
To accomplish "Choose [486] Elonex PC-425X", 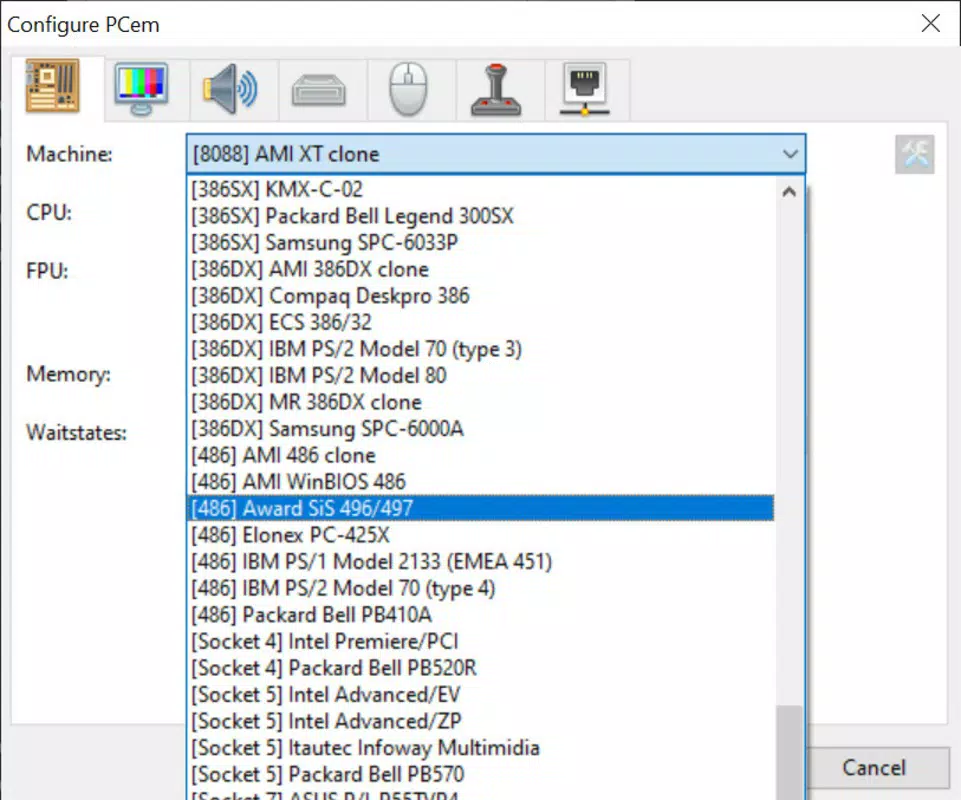I will click(480, 535).
